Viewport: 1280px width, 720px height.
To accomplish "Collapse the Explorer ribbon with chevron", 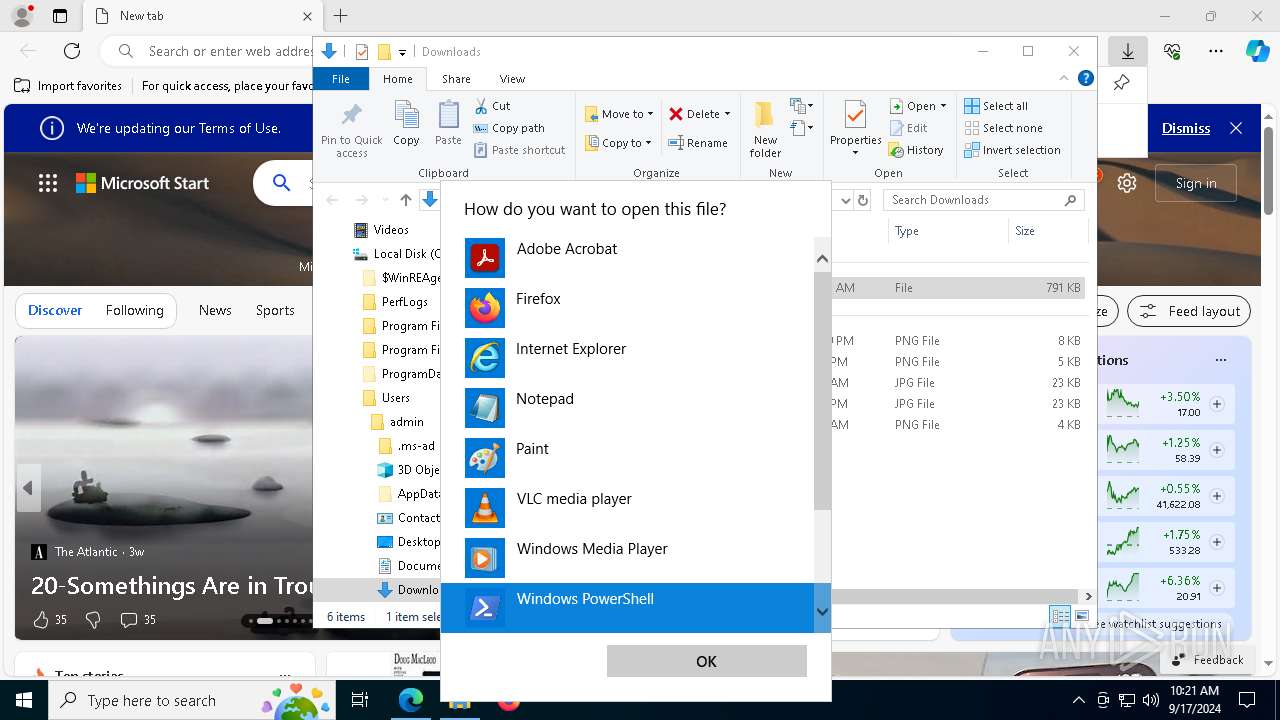I will (1064, 78).
